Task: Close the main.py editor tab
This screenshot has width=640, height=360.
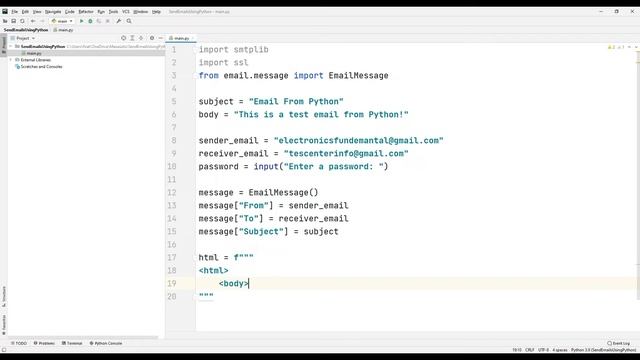Action: tap(193, 38)
